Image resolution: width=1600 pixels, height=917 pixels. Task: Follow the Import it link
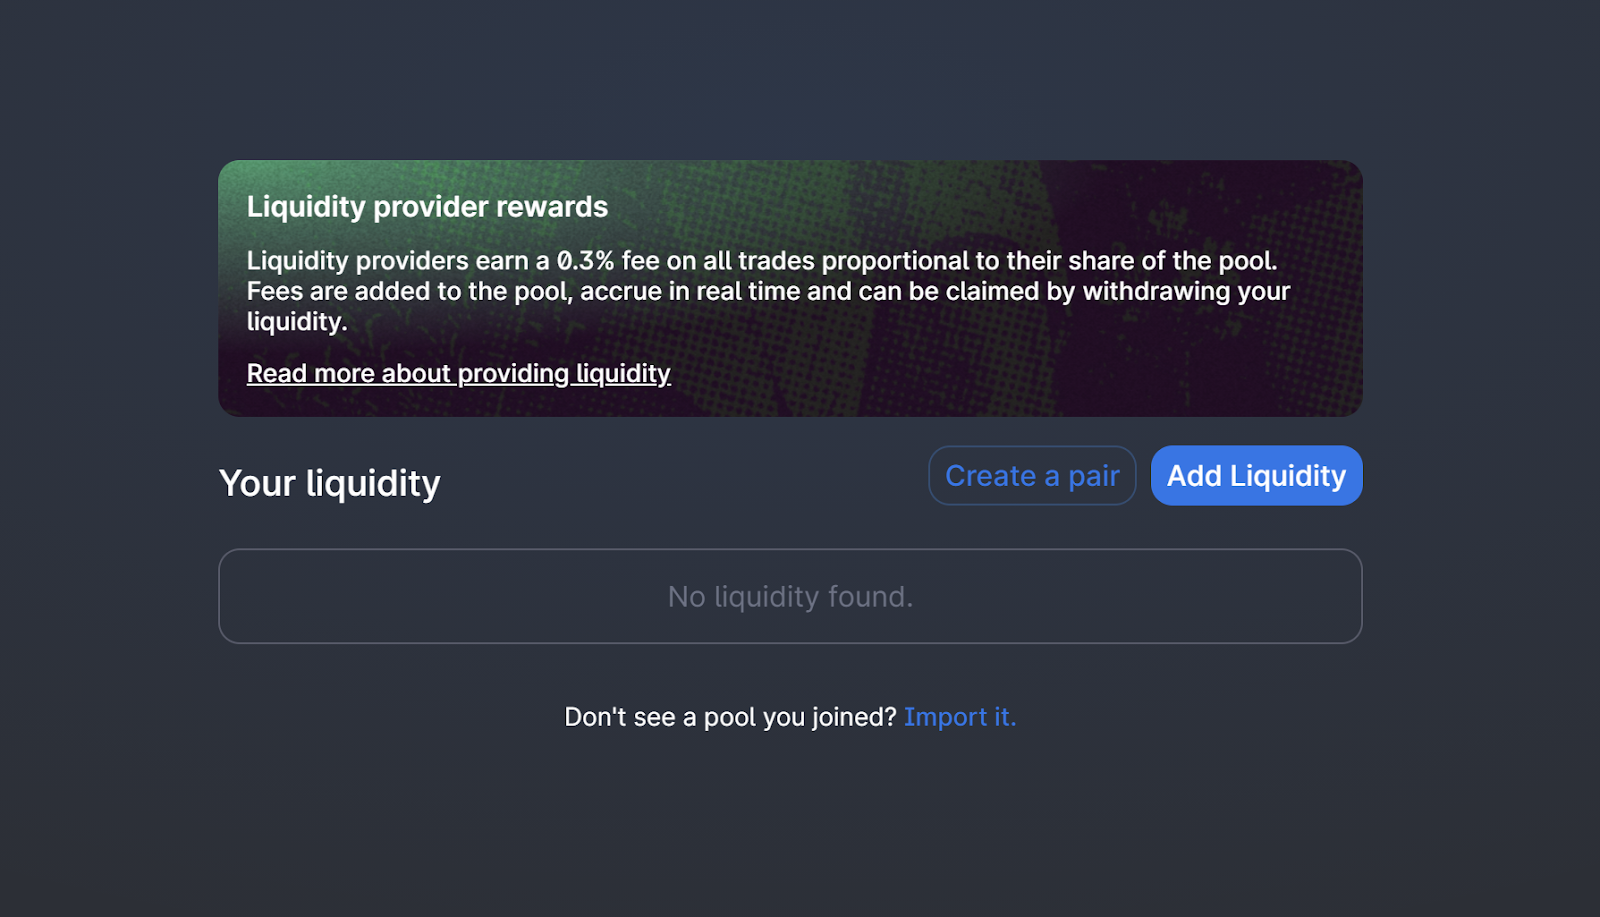960,717
